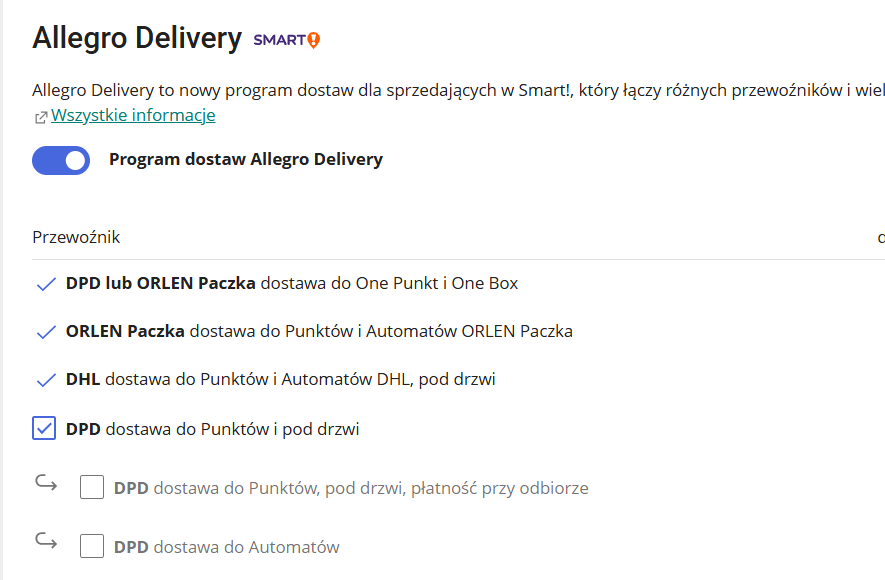
Task: Click external link icon beside Wszystkie informacje
Action: [40, 117]
